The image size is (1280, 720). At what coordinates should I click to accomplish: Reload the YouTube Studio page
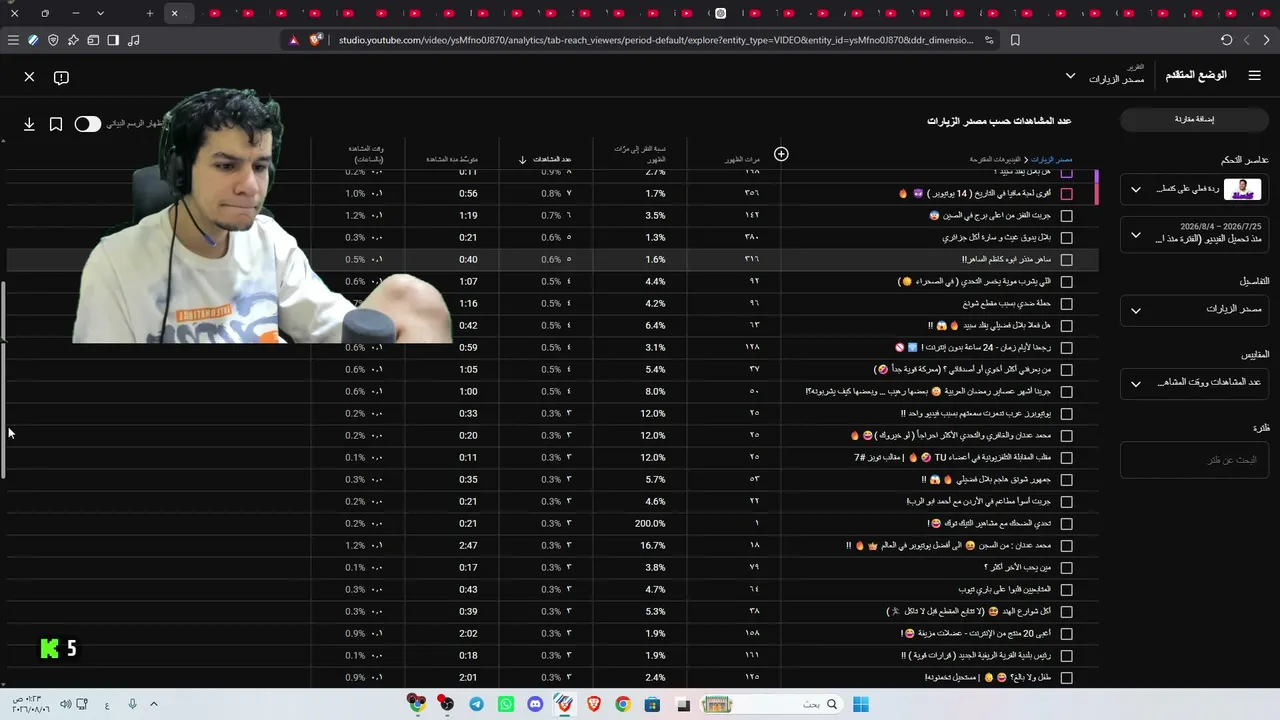tap(1227, 40)
